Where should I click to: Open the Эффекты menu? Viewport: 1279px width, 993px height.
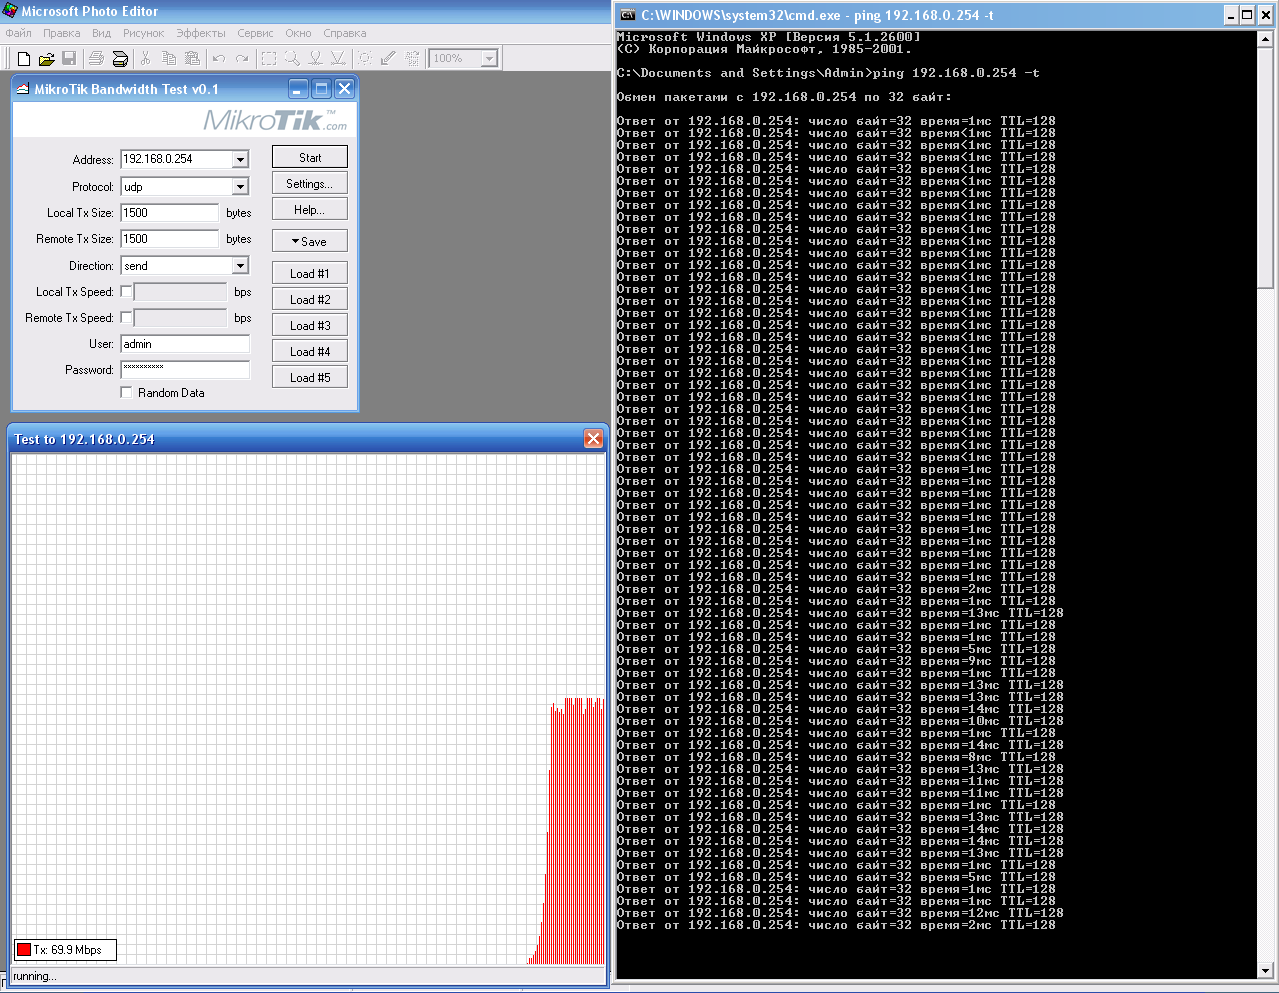coord(201,33)
